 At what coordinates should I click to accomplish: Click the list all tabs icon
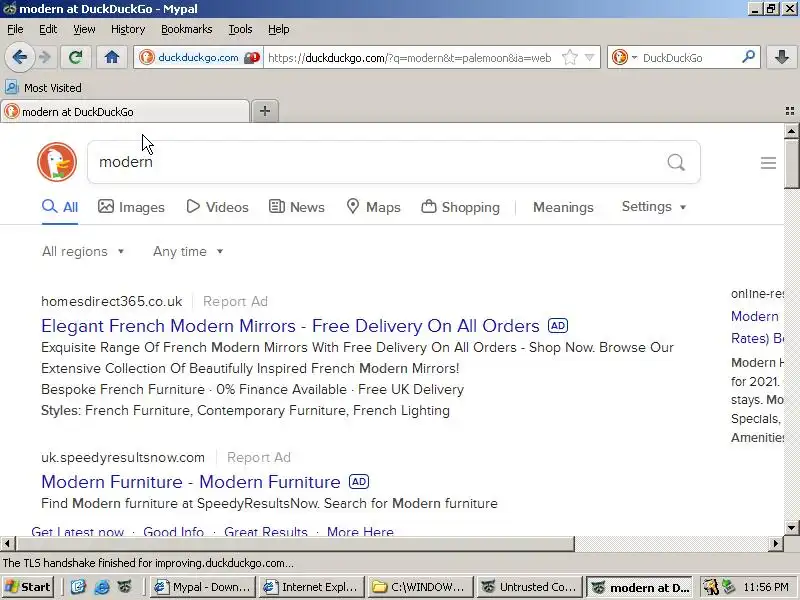tap(790, 111)
